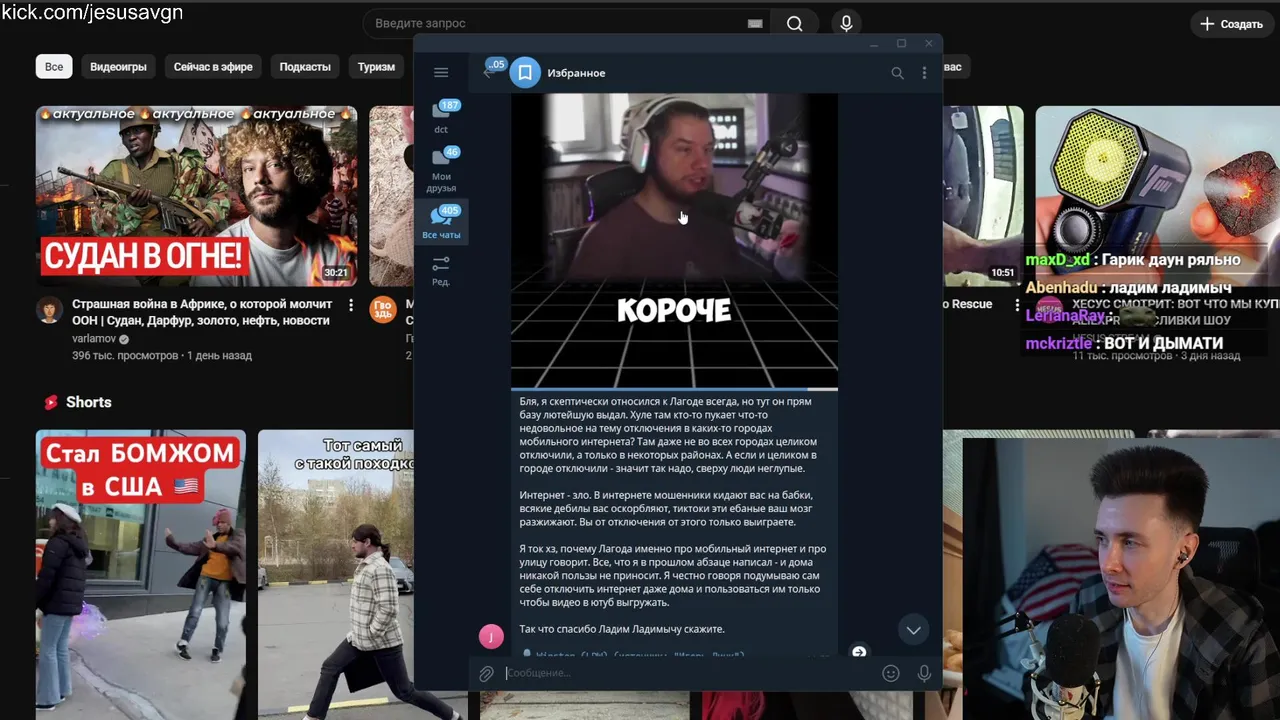Open the dct chat folder
This screenshot has height=720, width=1280.
(441, 117)
